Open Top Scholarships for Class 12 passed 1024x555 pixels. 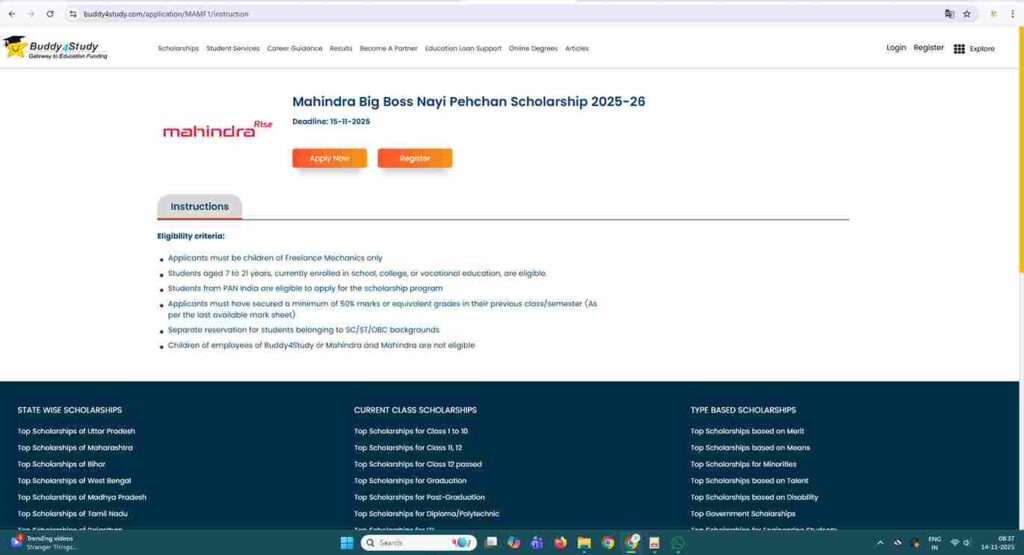pos(418,464)
